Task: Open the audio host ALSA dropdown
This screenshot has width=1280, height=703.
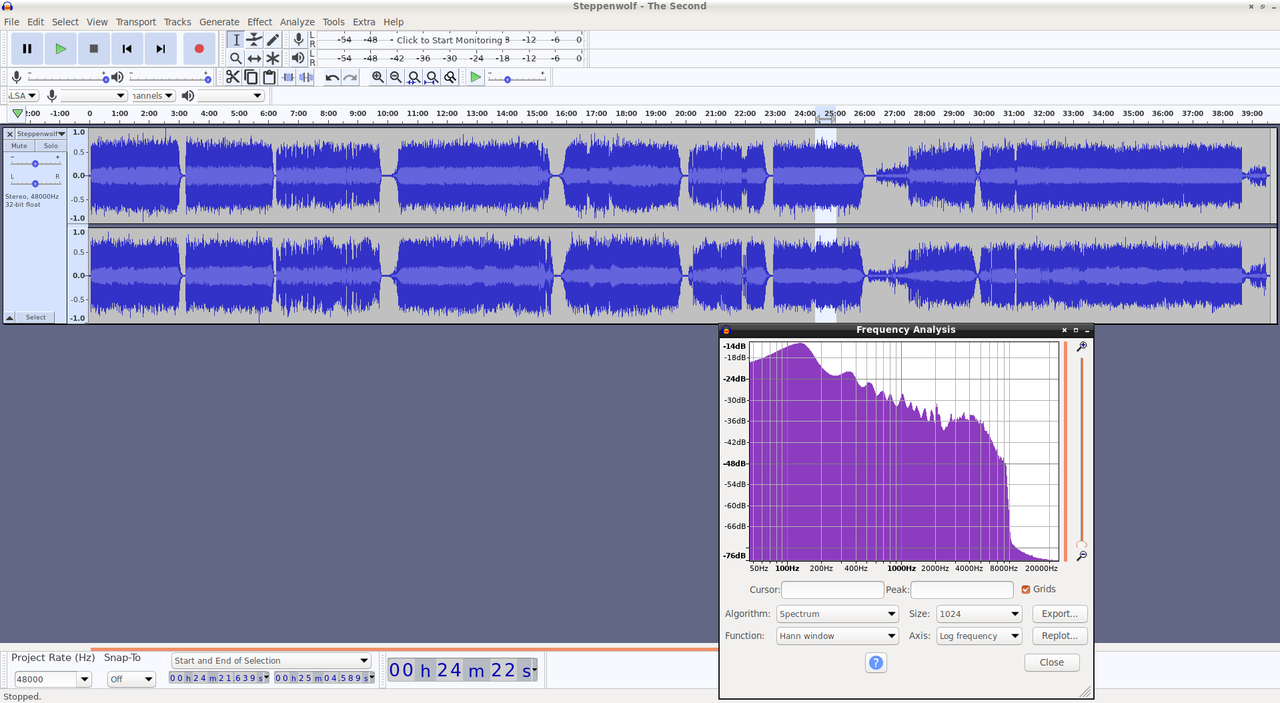Action: tap(23, 96)
